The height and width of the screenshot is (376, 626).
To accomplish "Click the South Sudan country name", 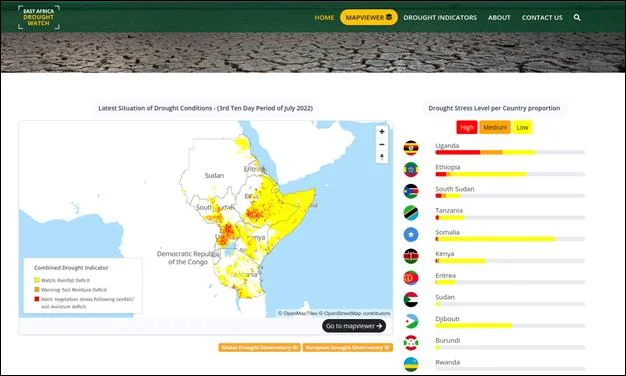I will pyautogui.click(x=455, y=189).
